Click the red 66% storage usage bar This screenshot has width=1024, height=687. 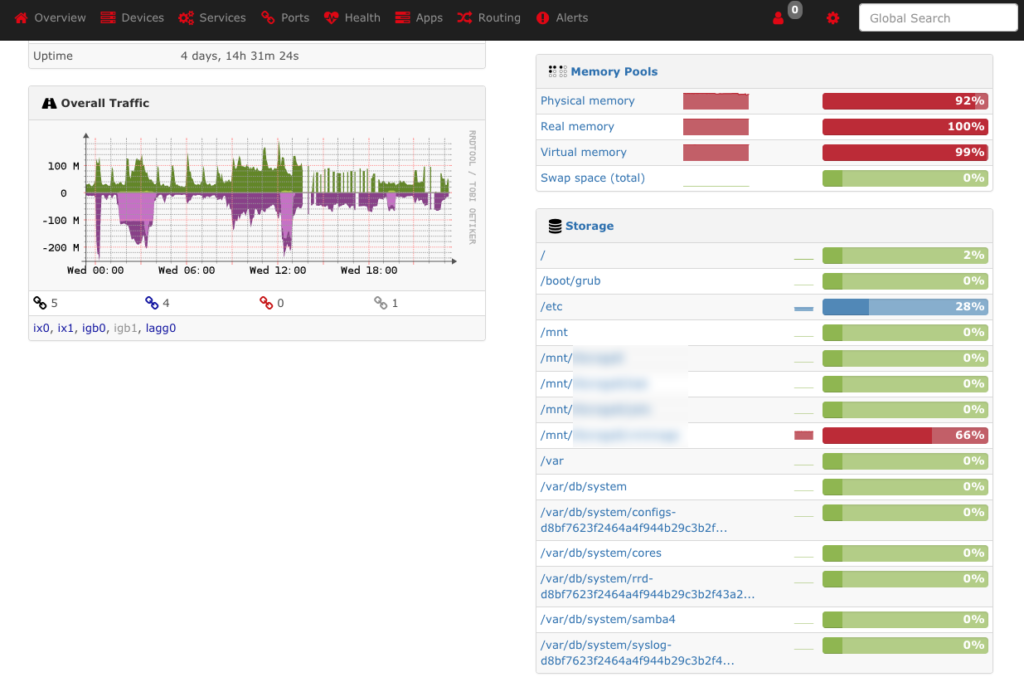[x=905, y=436]
